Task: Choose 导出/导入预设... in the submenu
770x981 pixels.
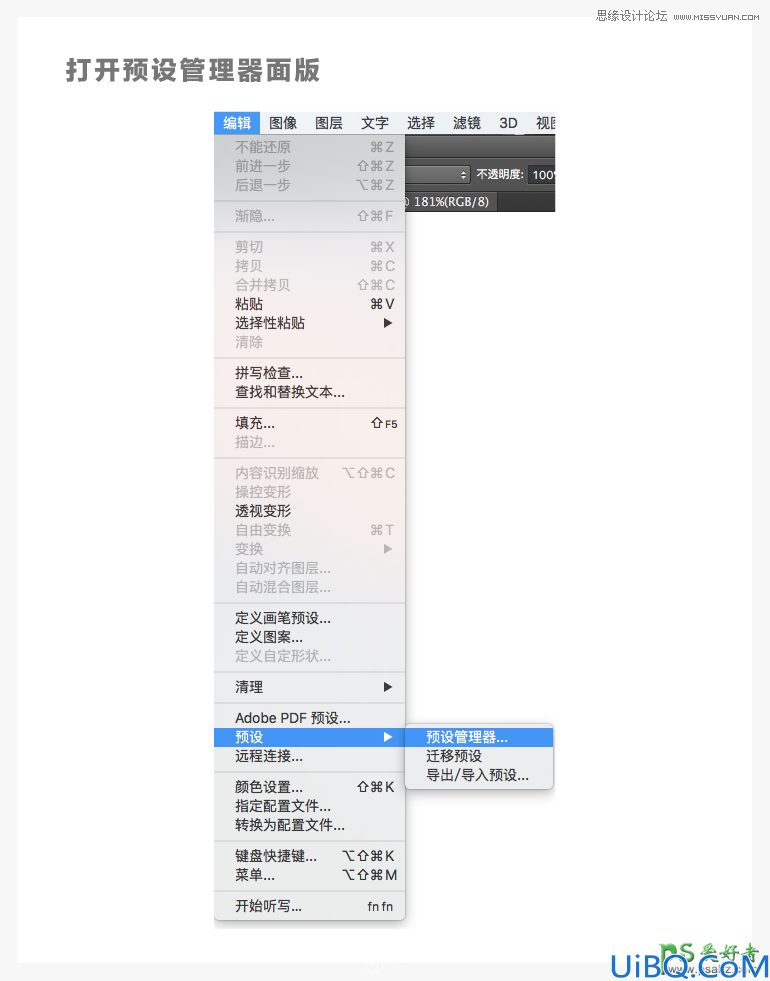Action: tap(479, 775)
